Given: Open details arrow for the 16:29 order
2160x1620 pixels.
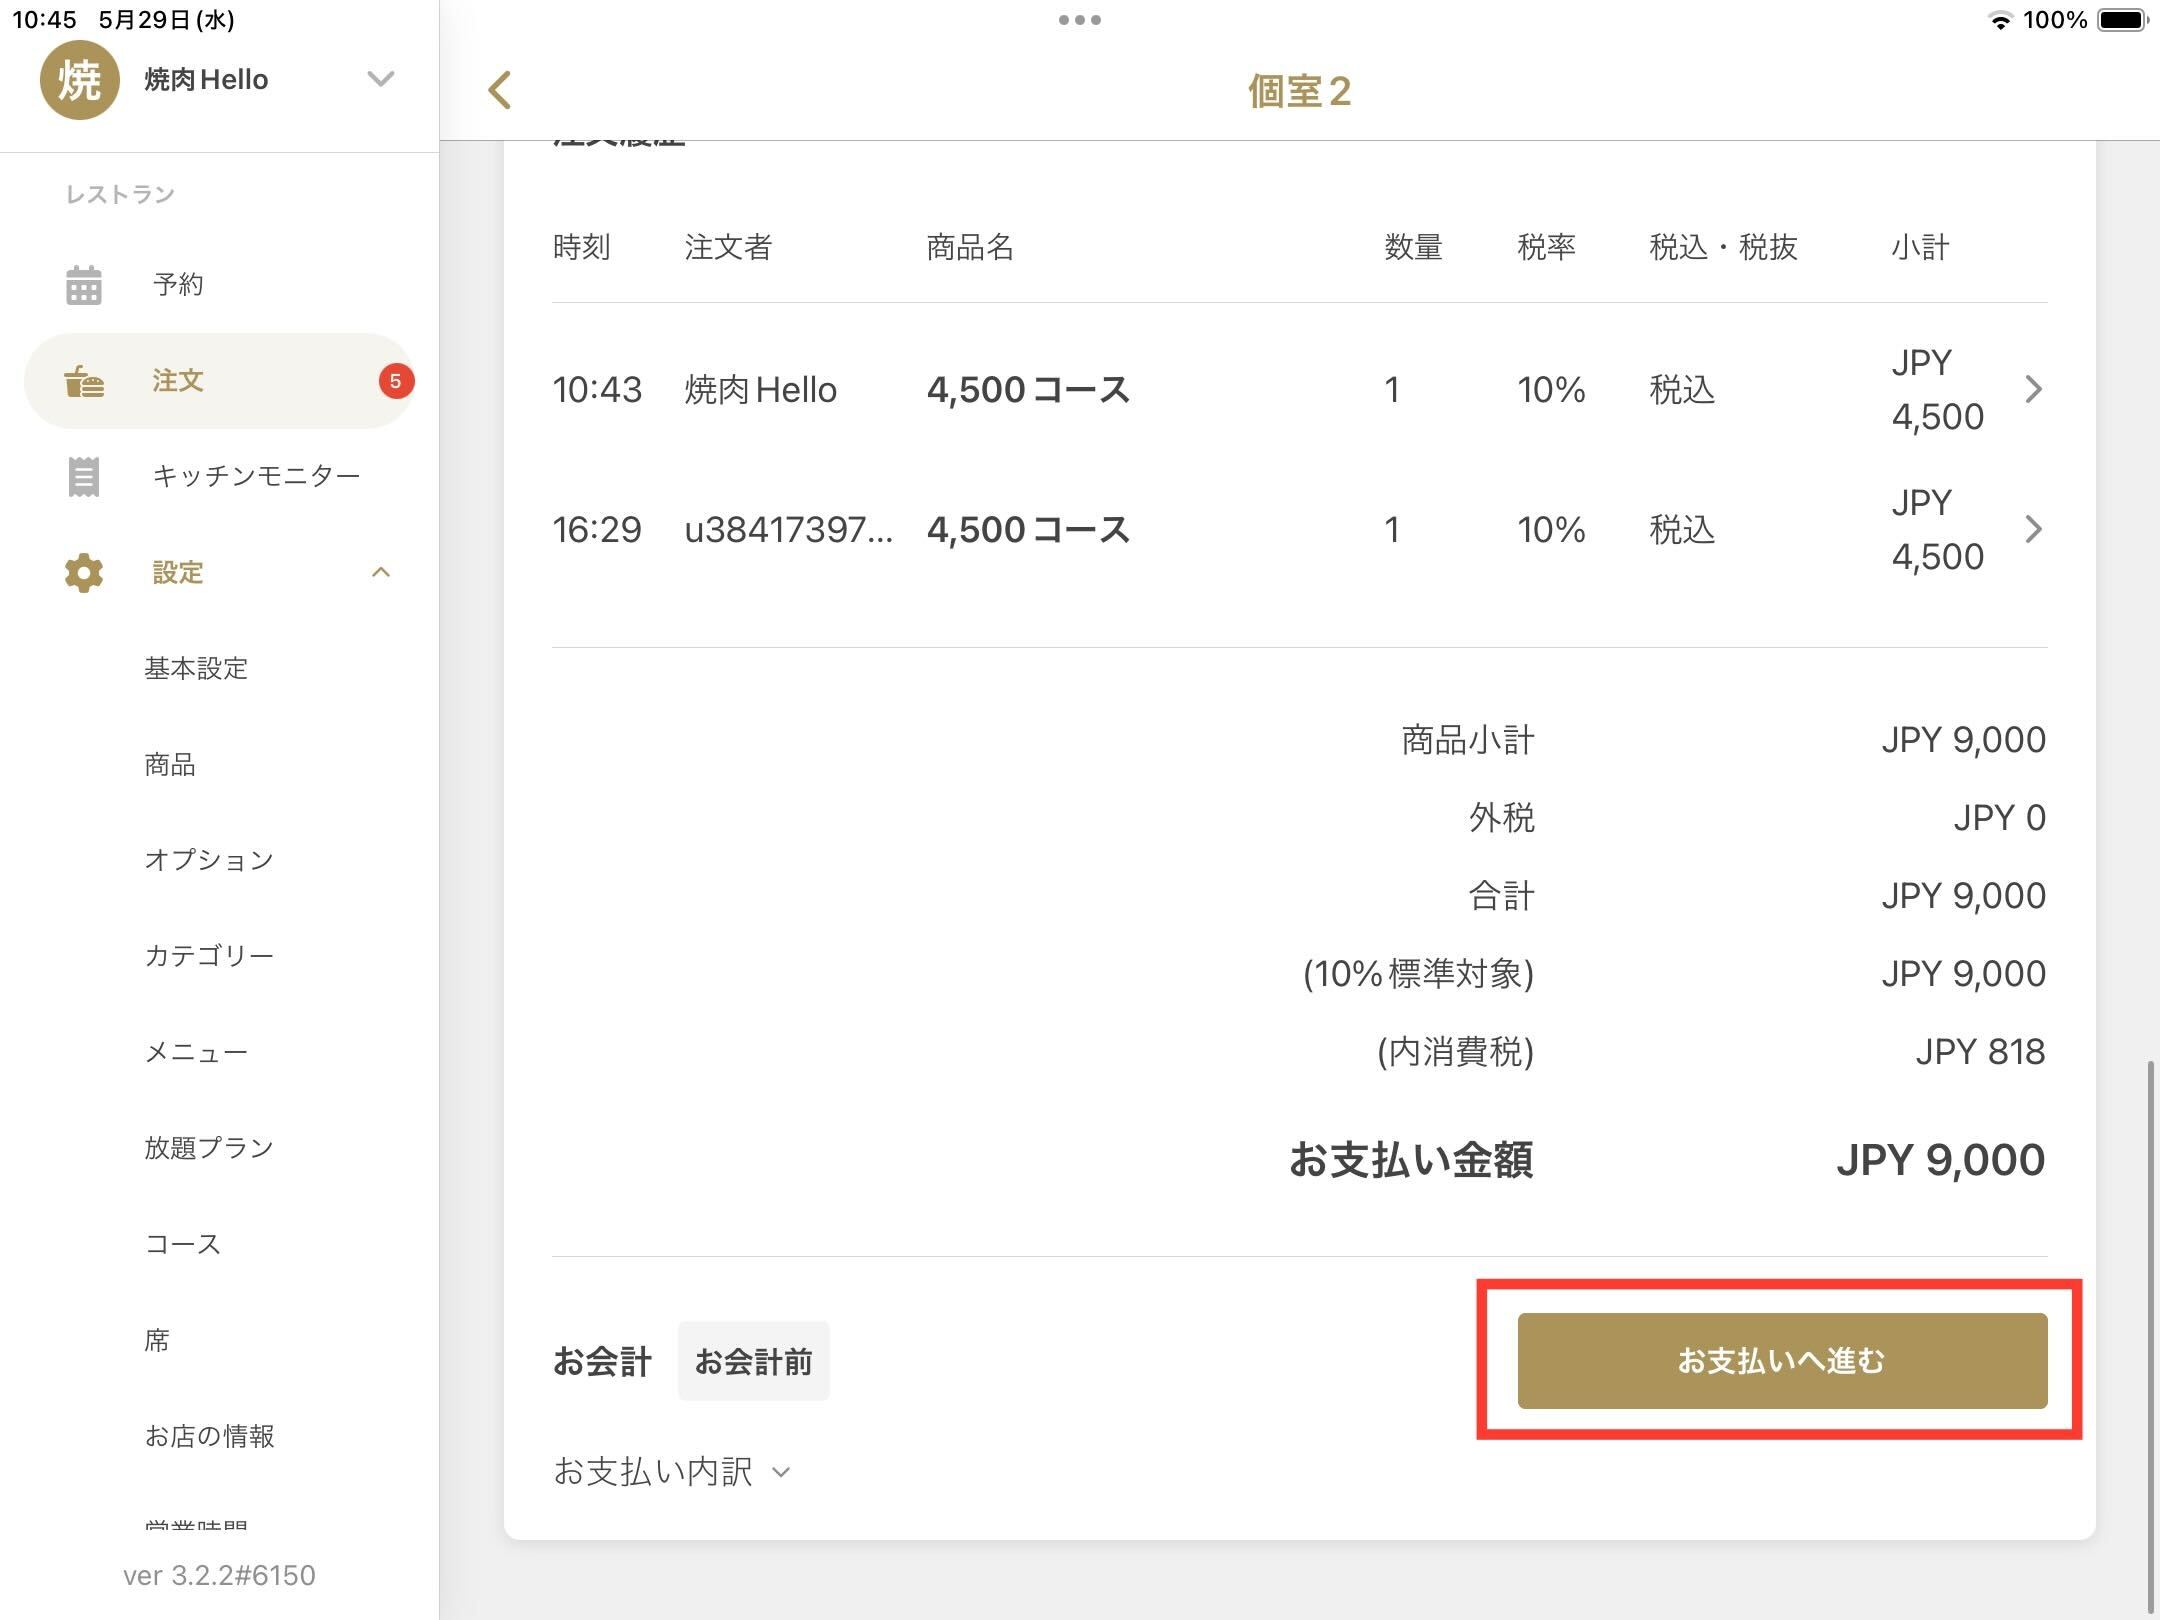Looking at the screenshot, I should (x=2033, y=529).
